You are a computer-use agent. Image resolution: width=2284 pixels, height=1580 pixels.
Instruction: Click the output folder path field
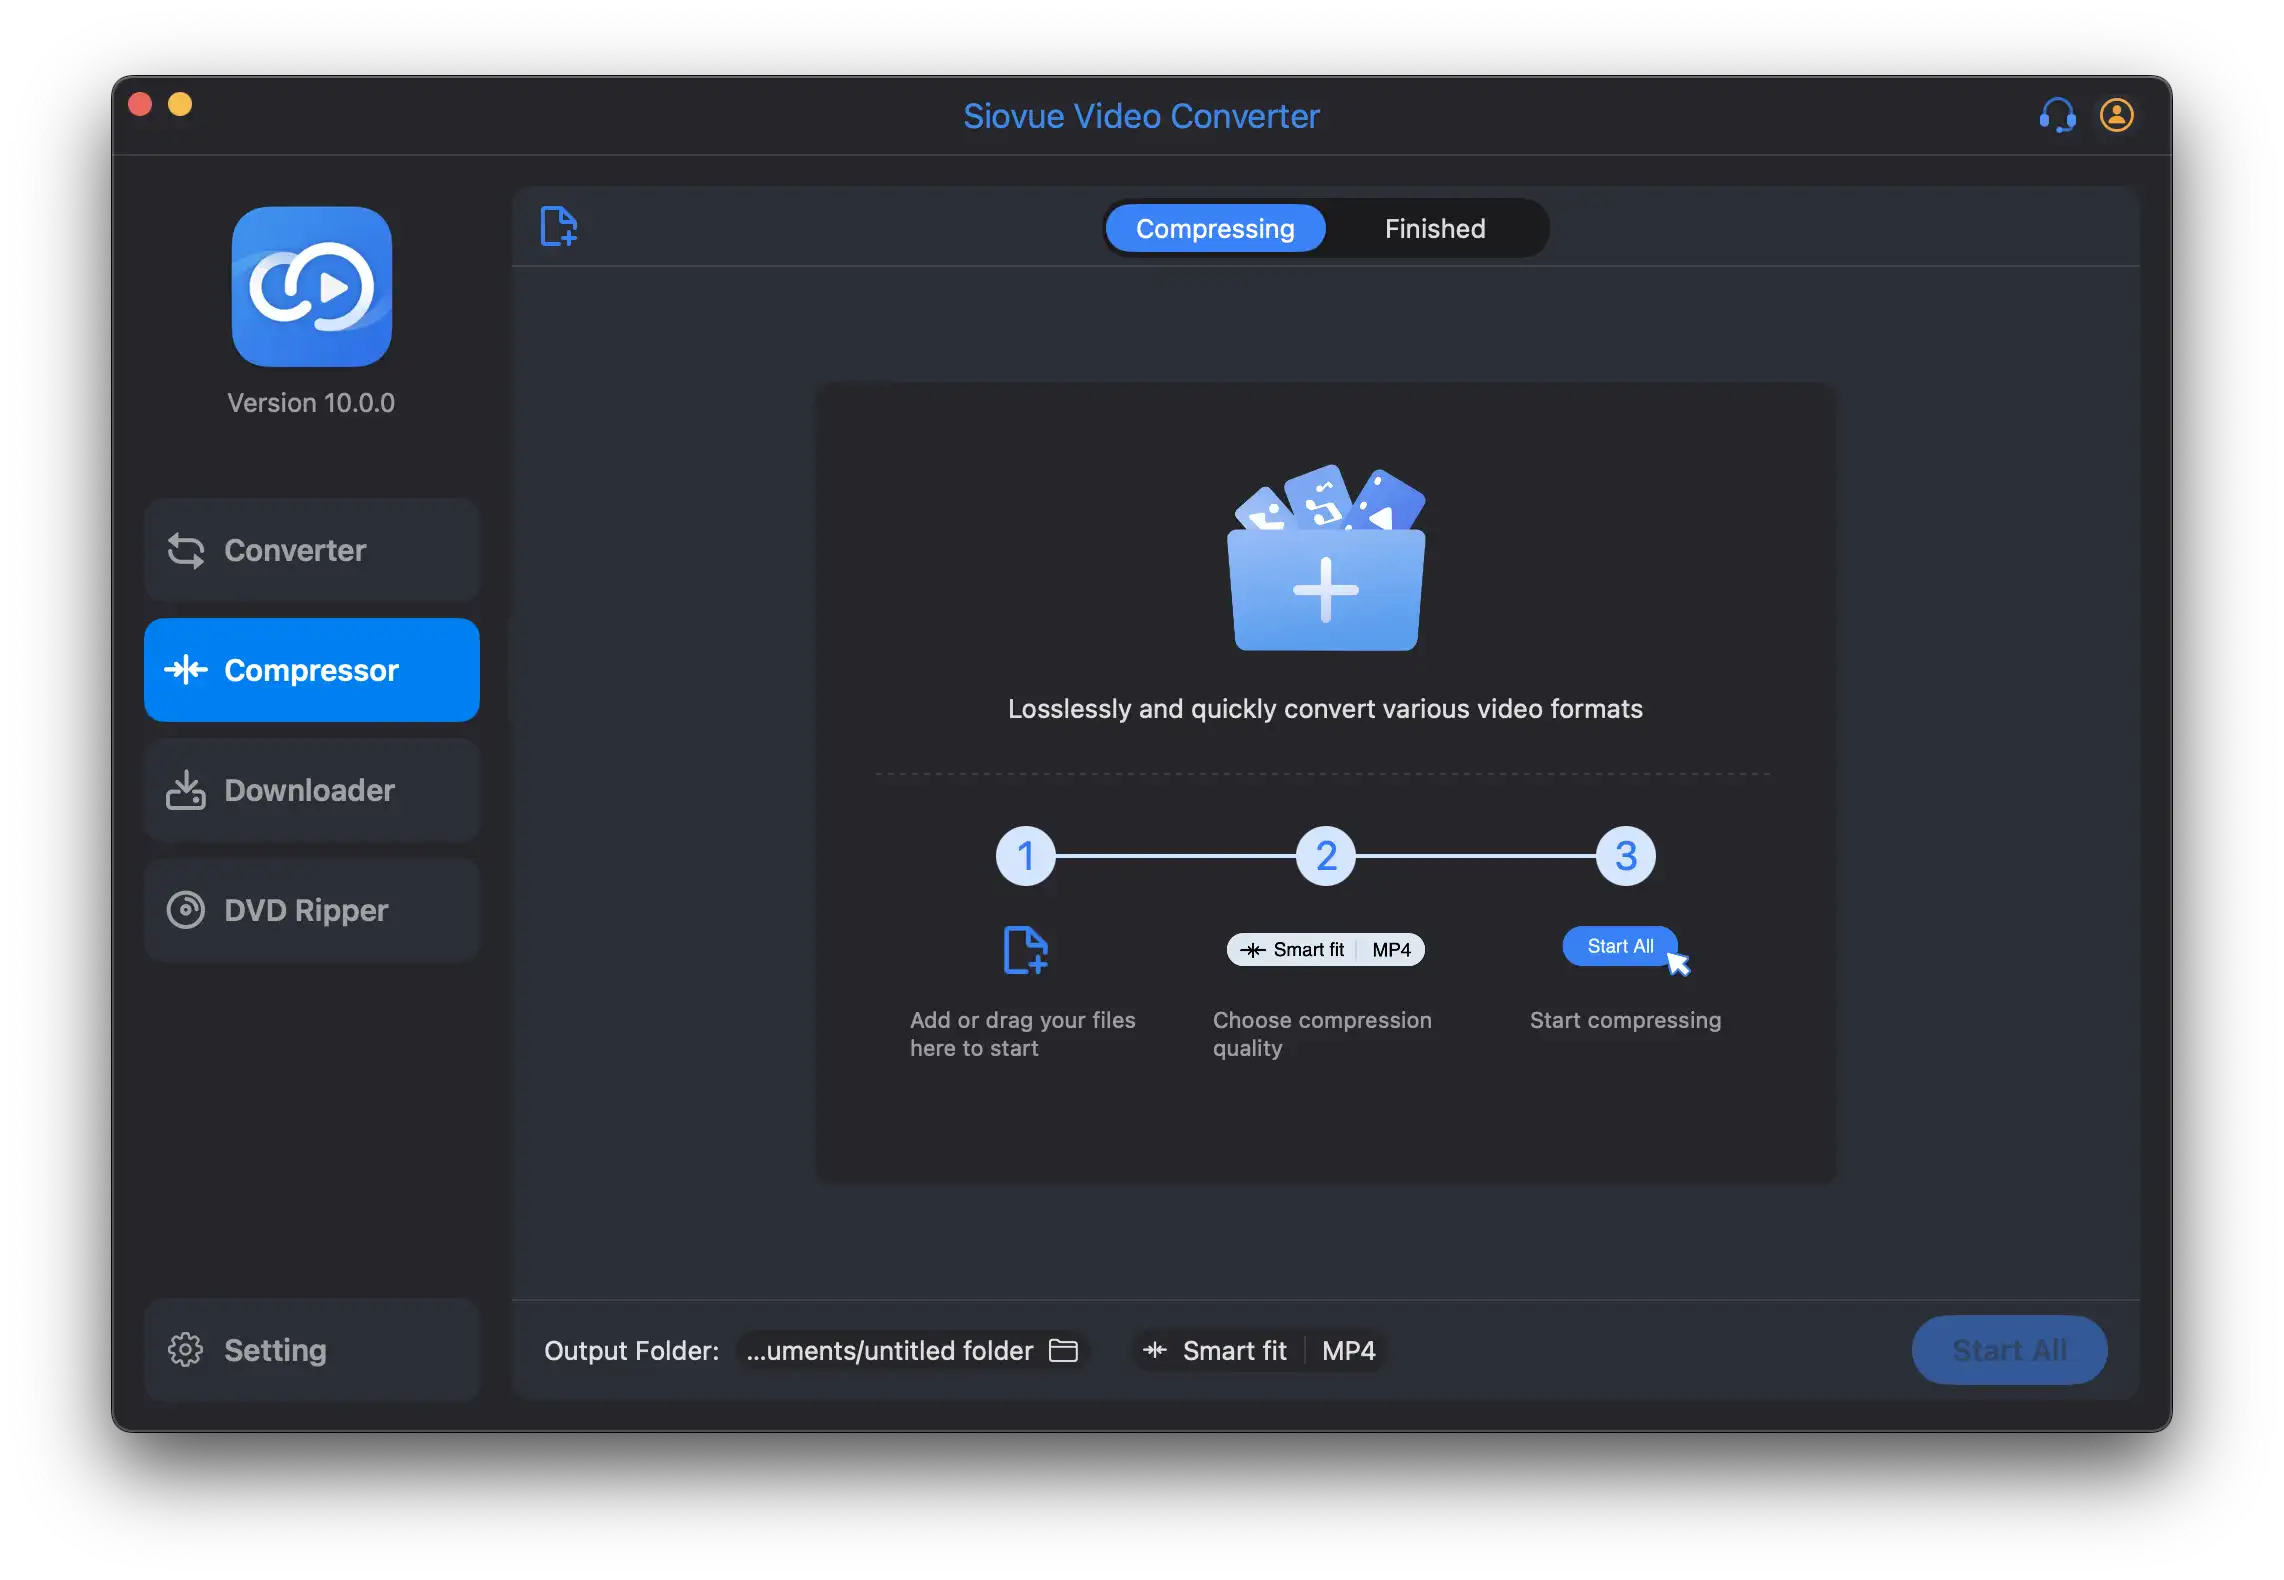[x=889, y=1349]
